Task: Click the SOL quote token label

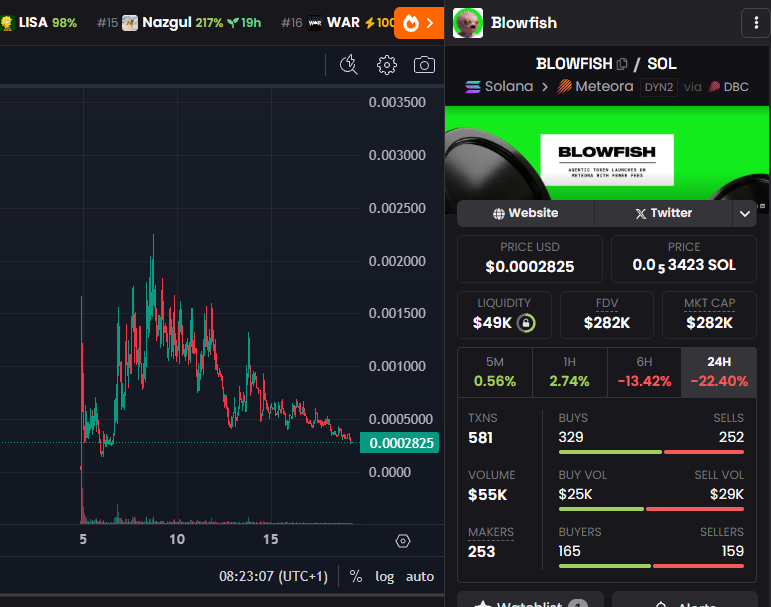Action: point(661,64)
